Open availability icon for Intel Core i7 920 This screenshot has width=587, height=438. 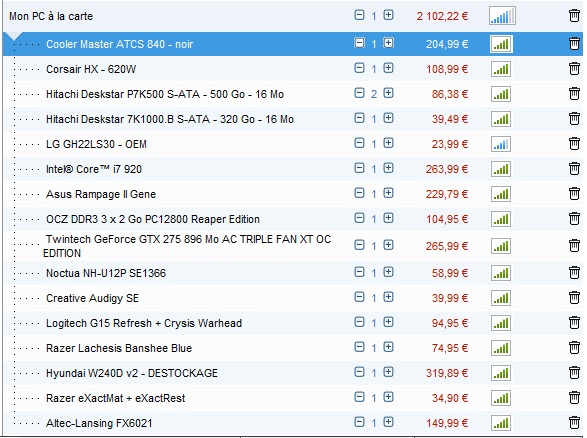pyautogui.click(x=501, y=169)
